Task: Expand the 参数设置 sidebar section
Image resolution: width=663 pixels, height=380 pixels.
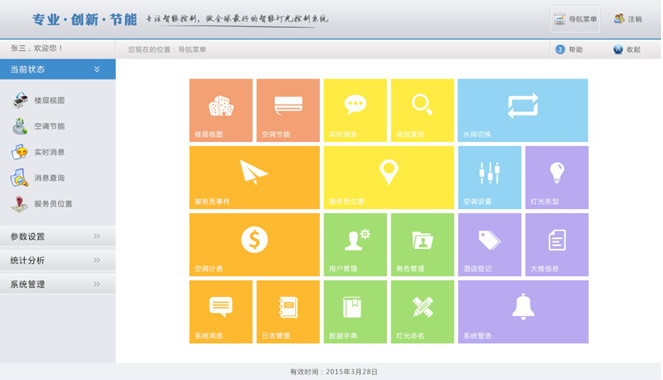Action: click(58, 236)
